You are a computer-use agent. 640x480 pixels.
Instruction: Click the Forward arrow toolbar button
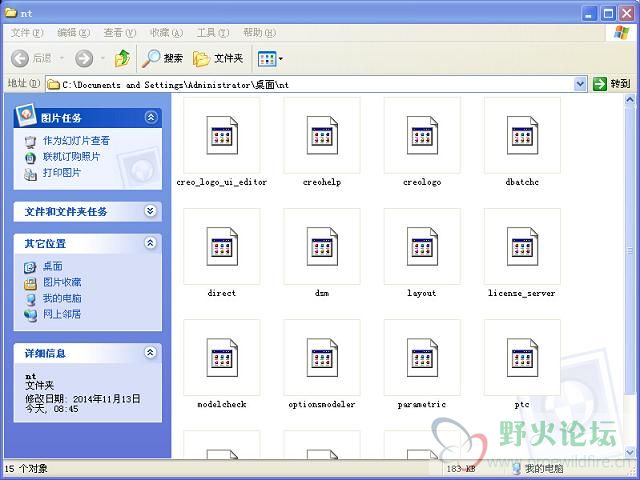click(x=84, y=59)
